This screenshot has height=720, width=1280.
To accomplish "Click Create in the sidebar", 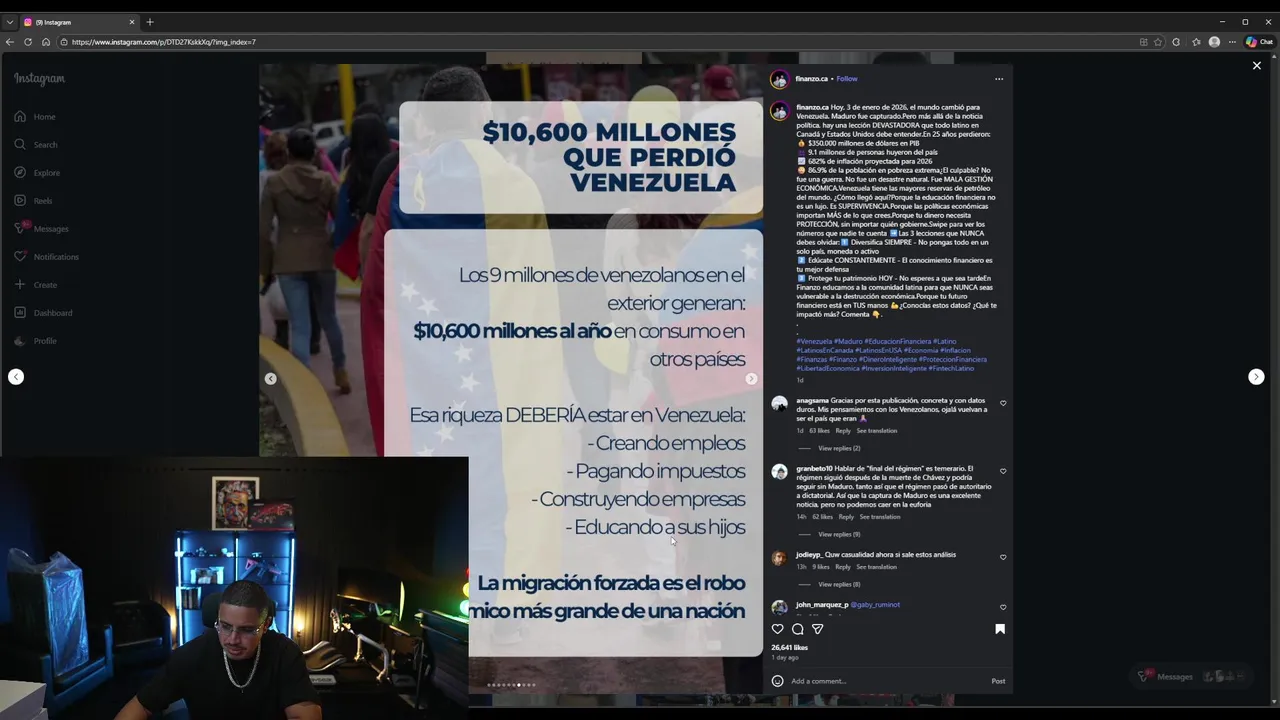I will (35, 285).
